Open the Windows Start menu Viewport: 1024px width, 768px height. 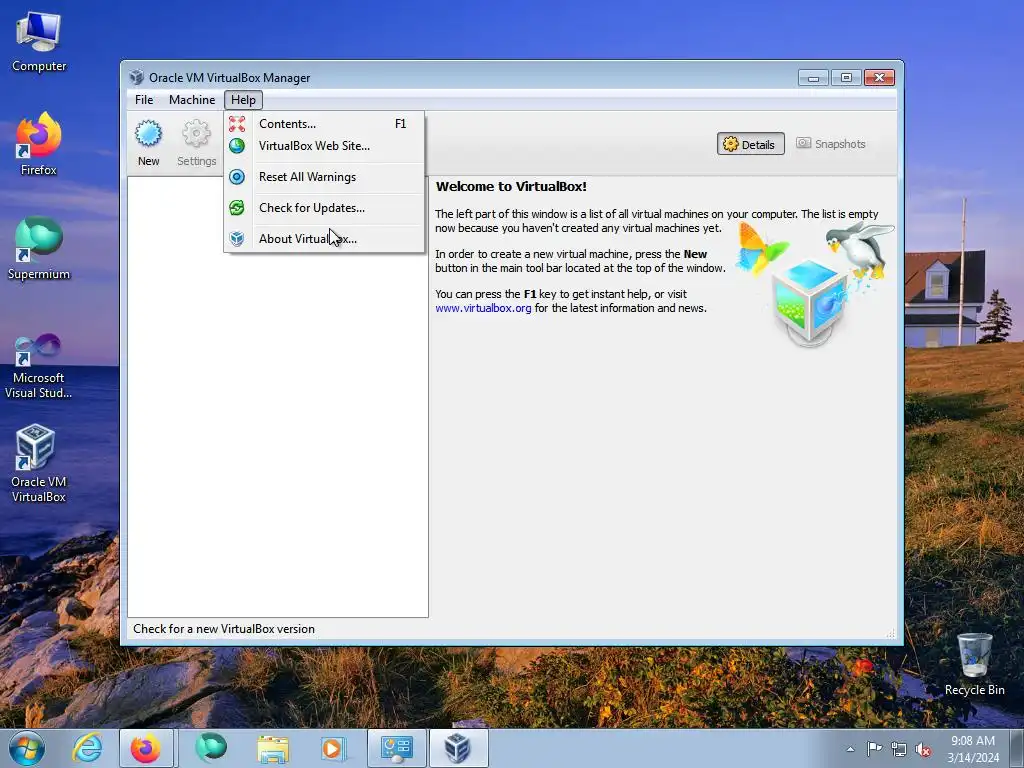pyautogui.click(x=27, y=748)
